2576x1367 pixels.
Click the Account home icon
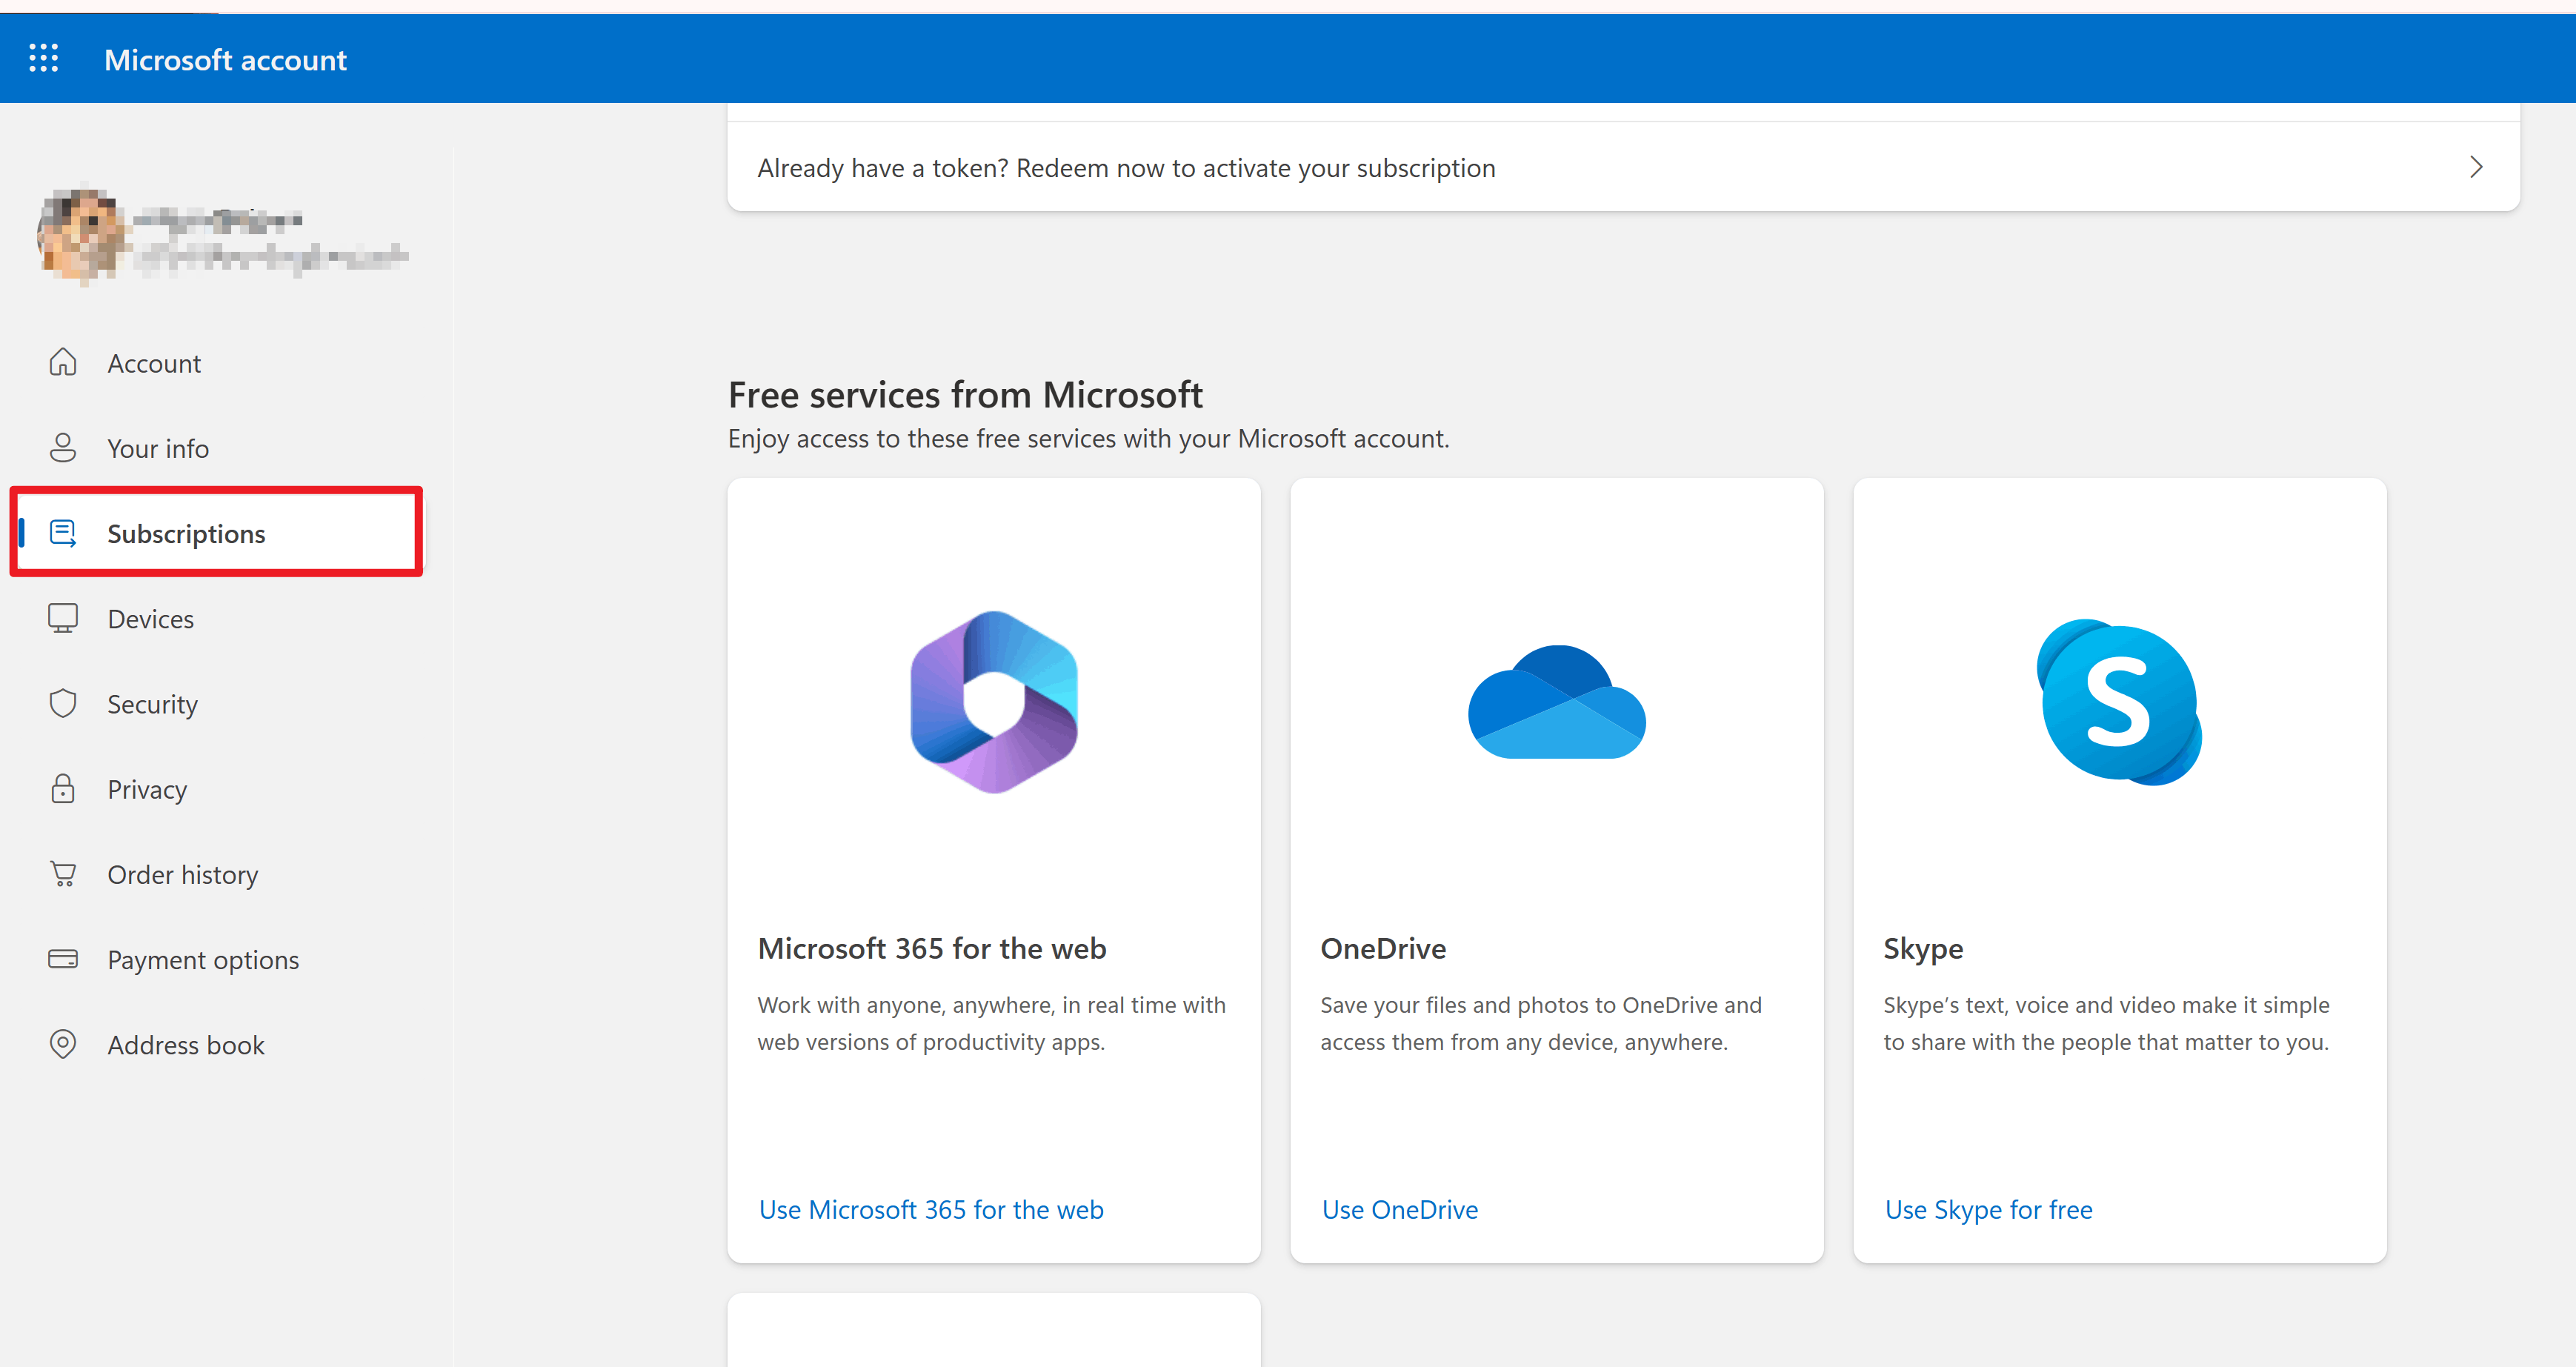tap(63, 363)
